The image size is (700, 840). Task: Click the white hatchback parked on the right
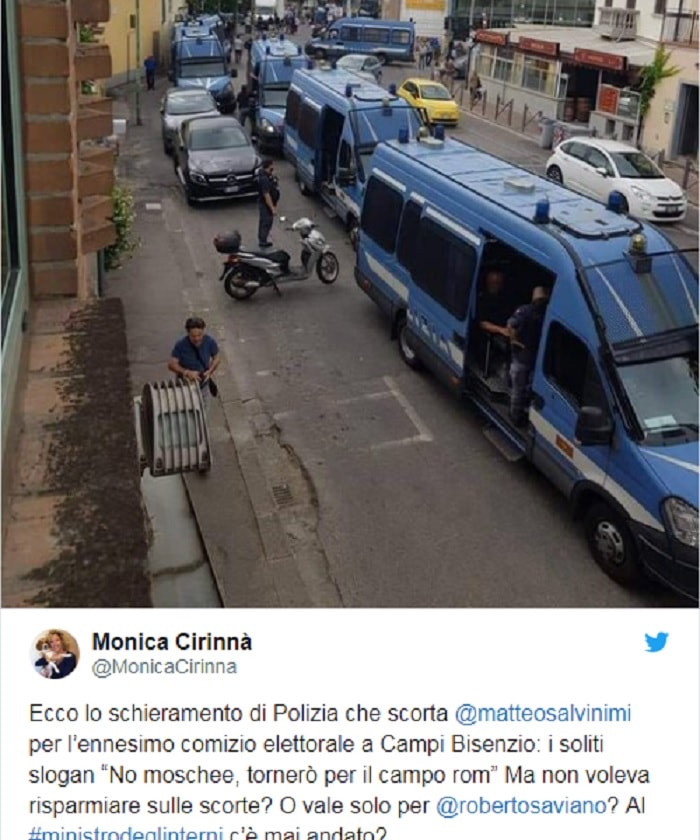(616, 178)
